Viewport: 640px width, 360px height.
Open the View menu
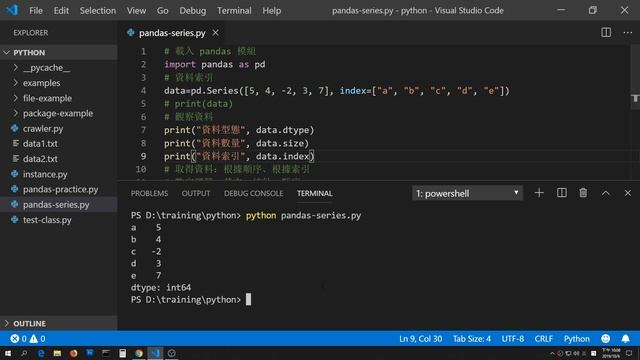click(136, 11)
